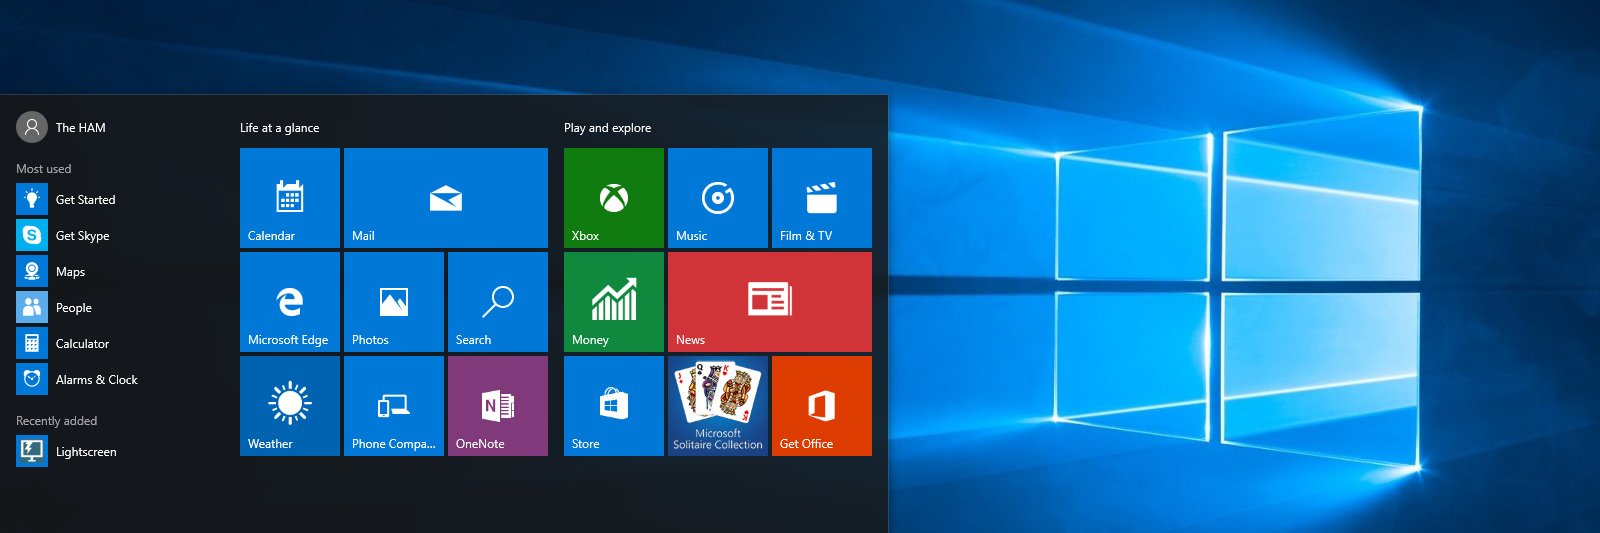Click the Play and explore group title
The height and width of the screenshot is (533, 1600).
click(x=607, y=128)
